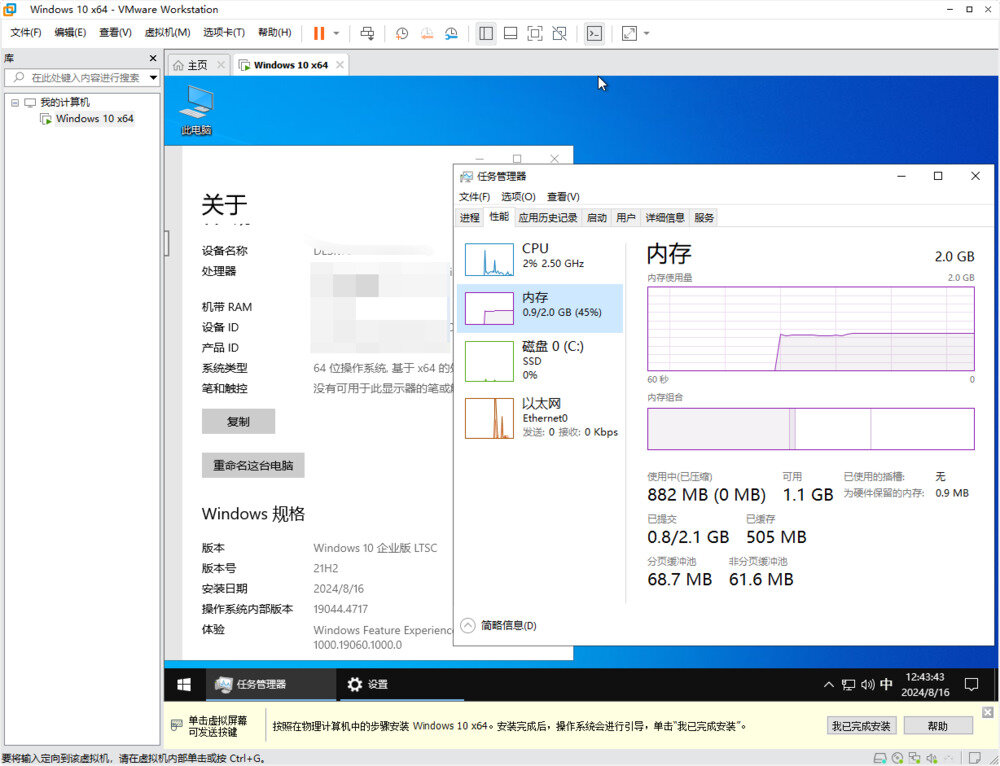Toggle the show thumbnail bar icon
The height and width of the screenshot is (766, 1000).
(x=509, y=33)
